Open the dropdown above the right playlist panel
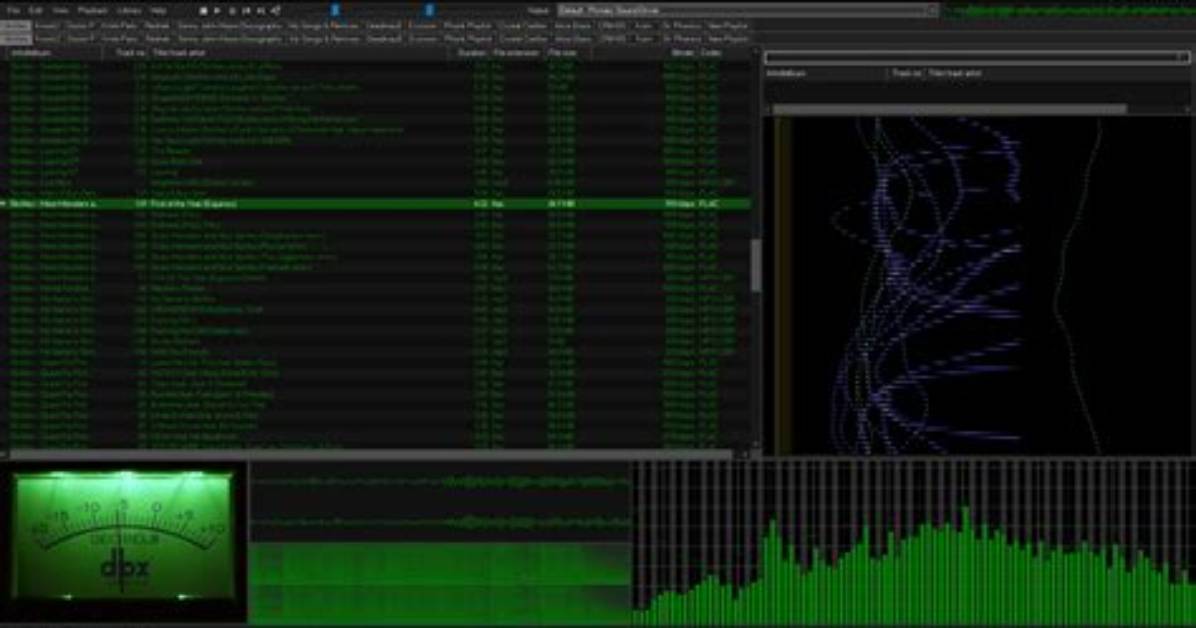1196x628 pixels. coord(977,57)
